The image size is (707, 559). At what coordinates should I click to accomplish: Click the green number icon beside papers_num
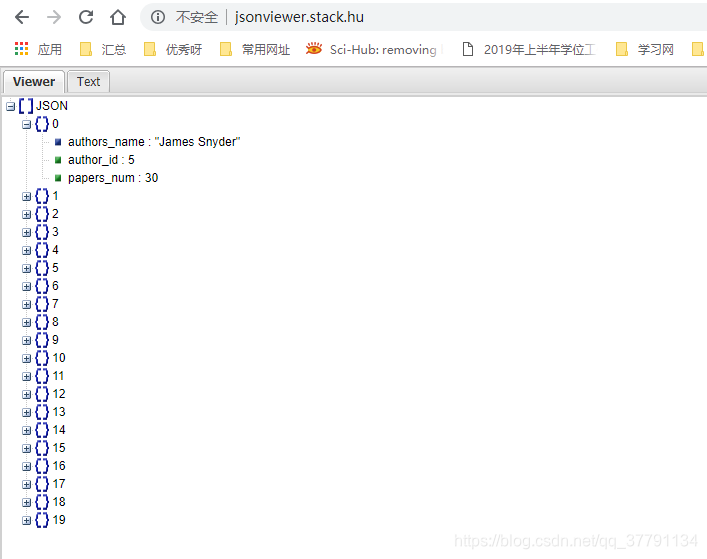pos(58,178)
